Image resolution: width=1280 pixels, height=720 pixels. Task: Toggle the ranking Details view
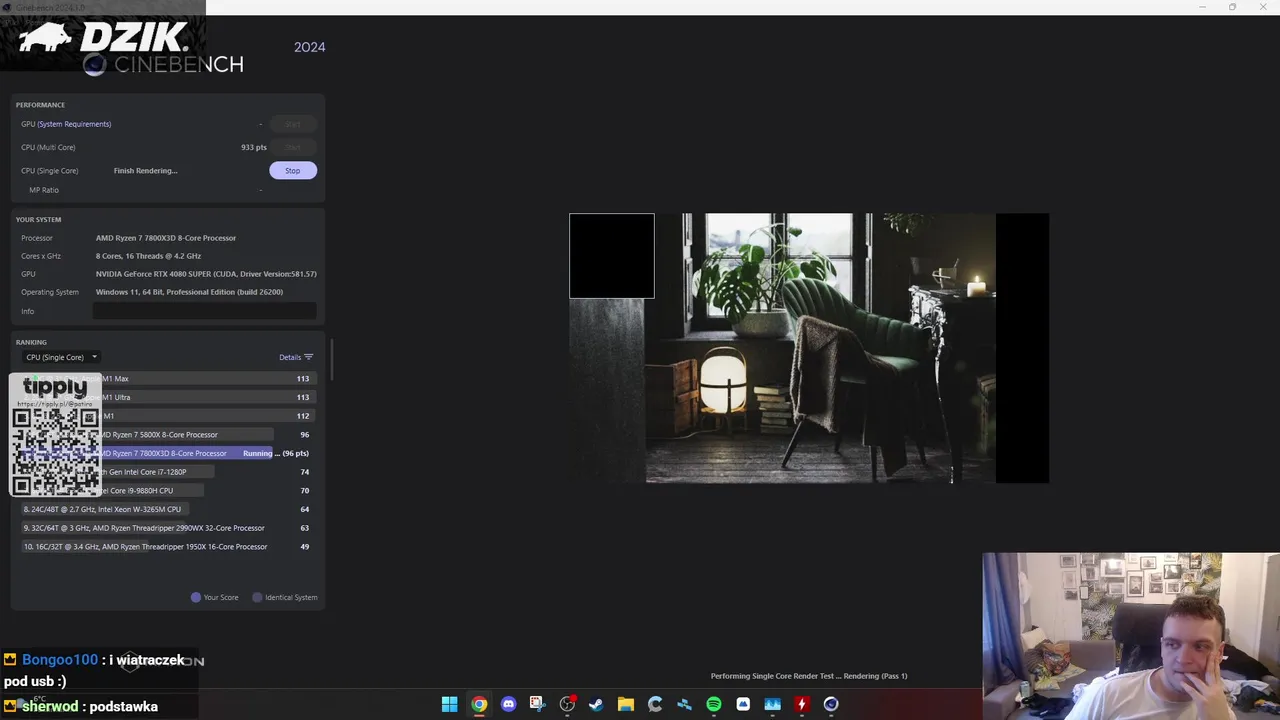pyautogui.click(x=296, y=357)
